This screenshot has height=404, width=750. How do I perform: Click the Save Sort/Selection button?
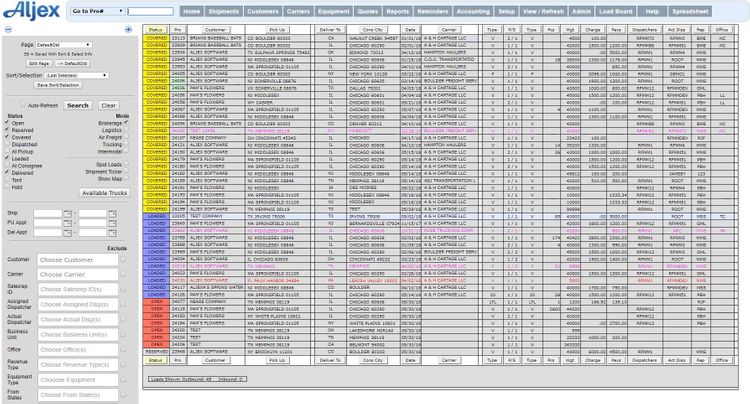coord(58,85)
